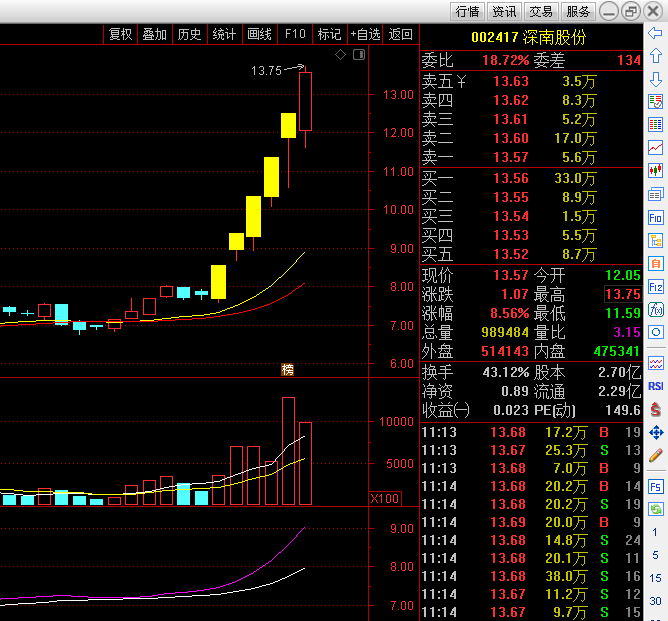This screenshot has width=668, height=621.
Task: Click the green refresh icon in sidebar
Action: pyautogui.click(x=655, y=509)
